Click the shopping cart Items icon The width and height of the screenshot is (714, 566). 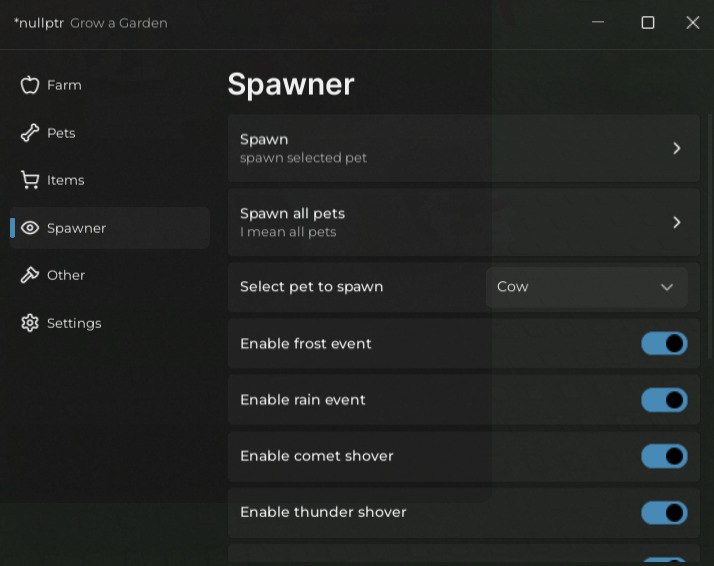(30, 180)
